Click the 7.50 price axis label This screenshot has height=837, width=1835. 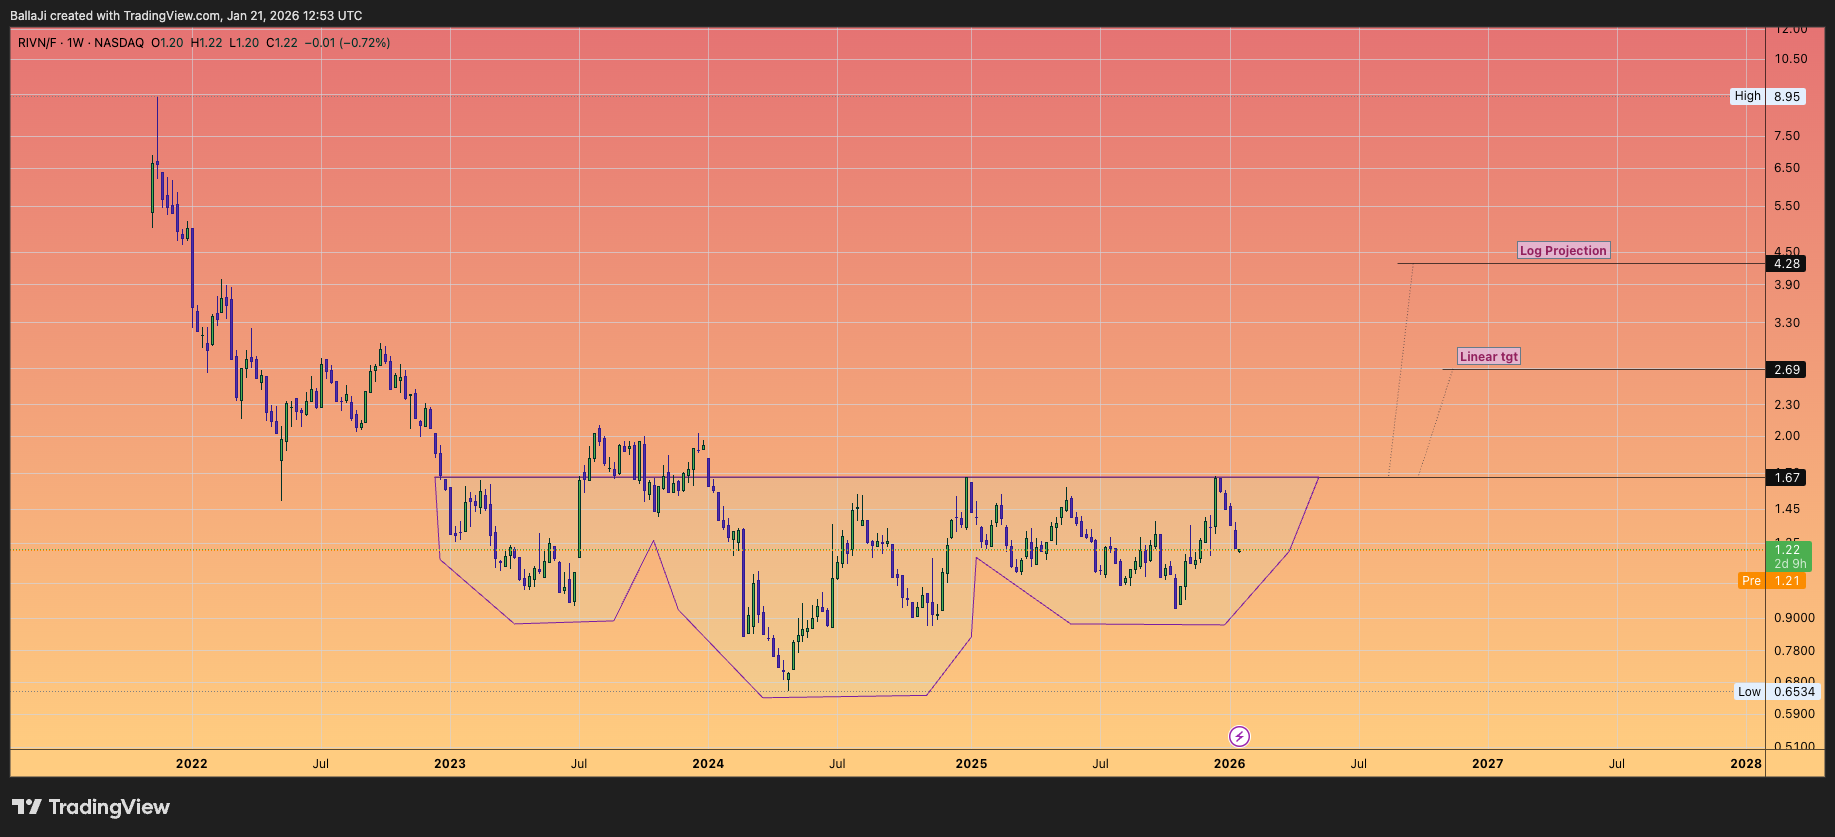(1787, 136)
